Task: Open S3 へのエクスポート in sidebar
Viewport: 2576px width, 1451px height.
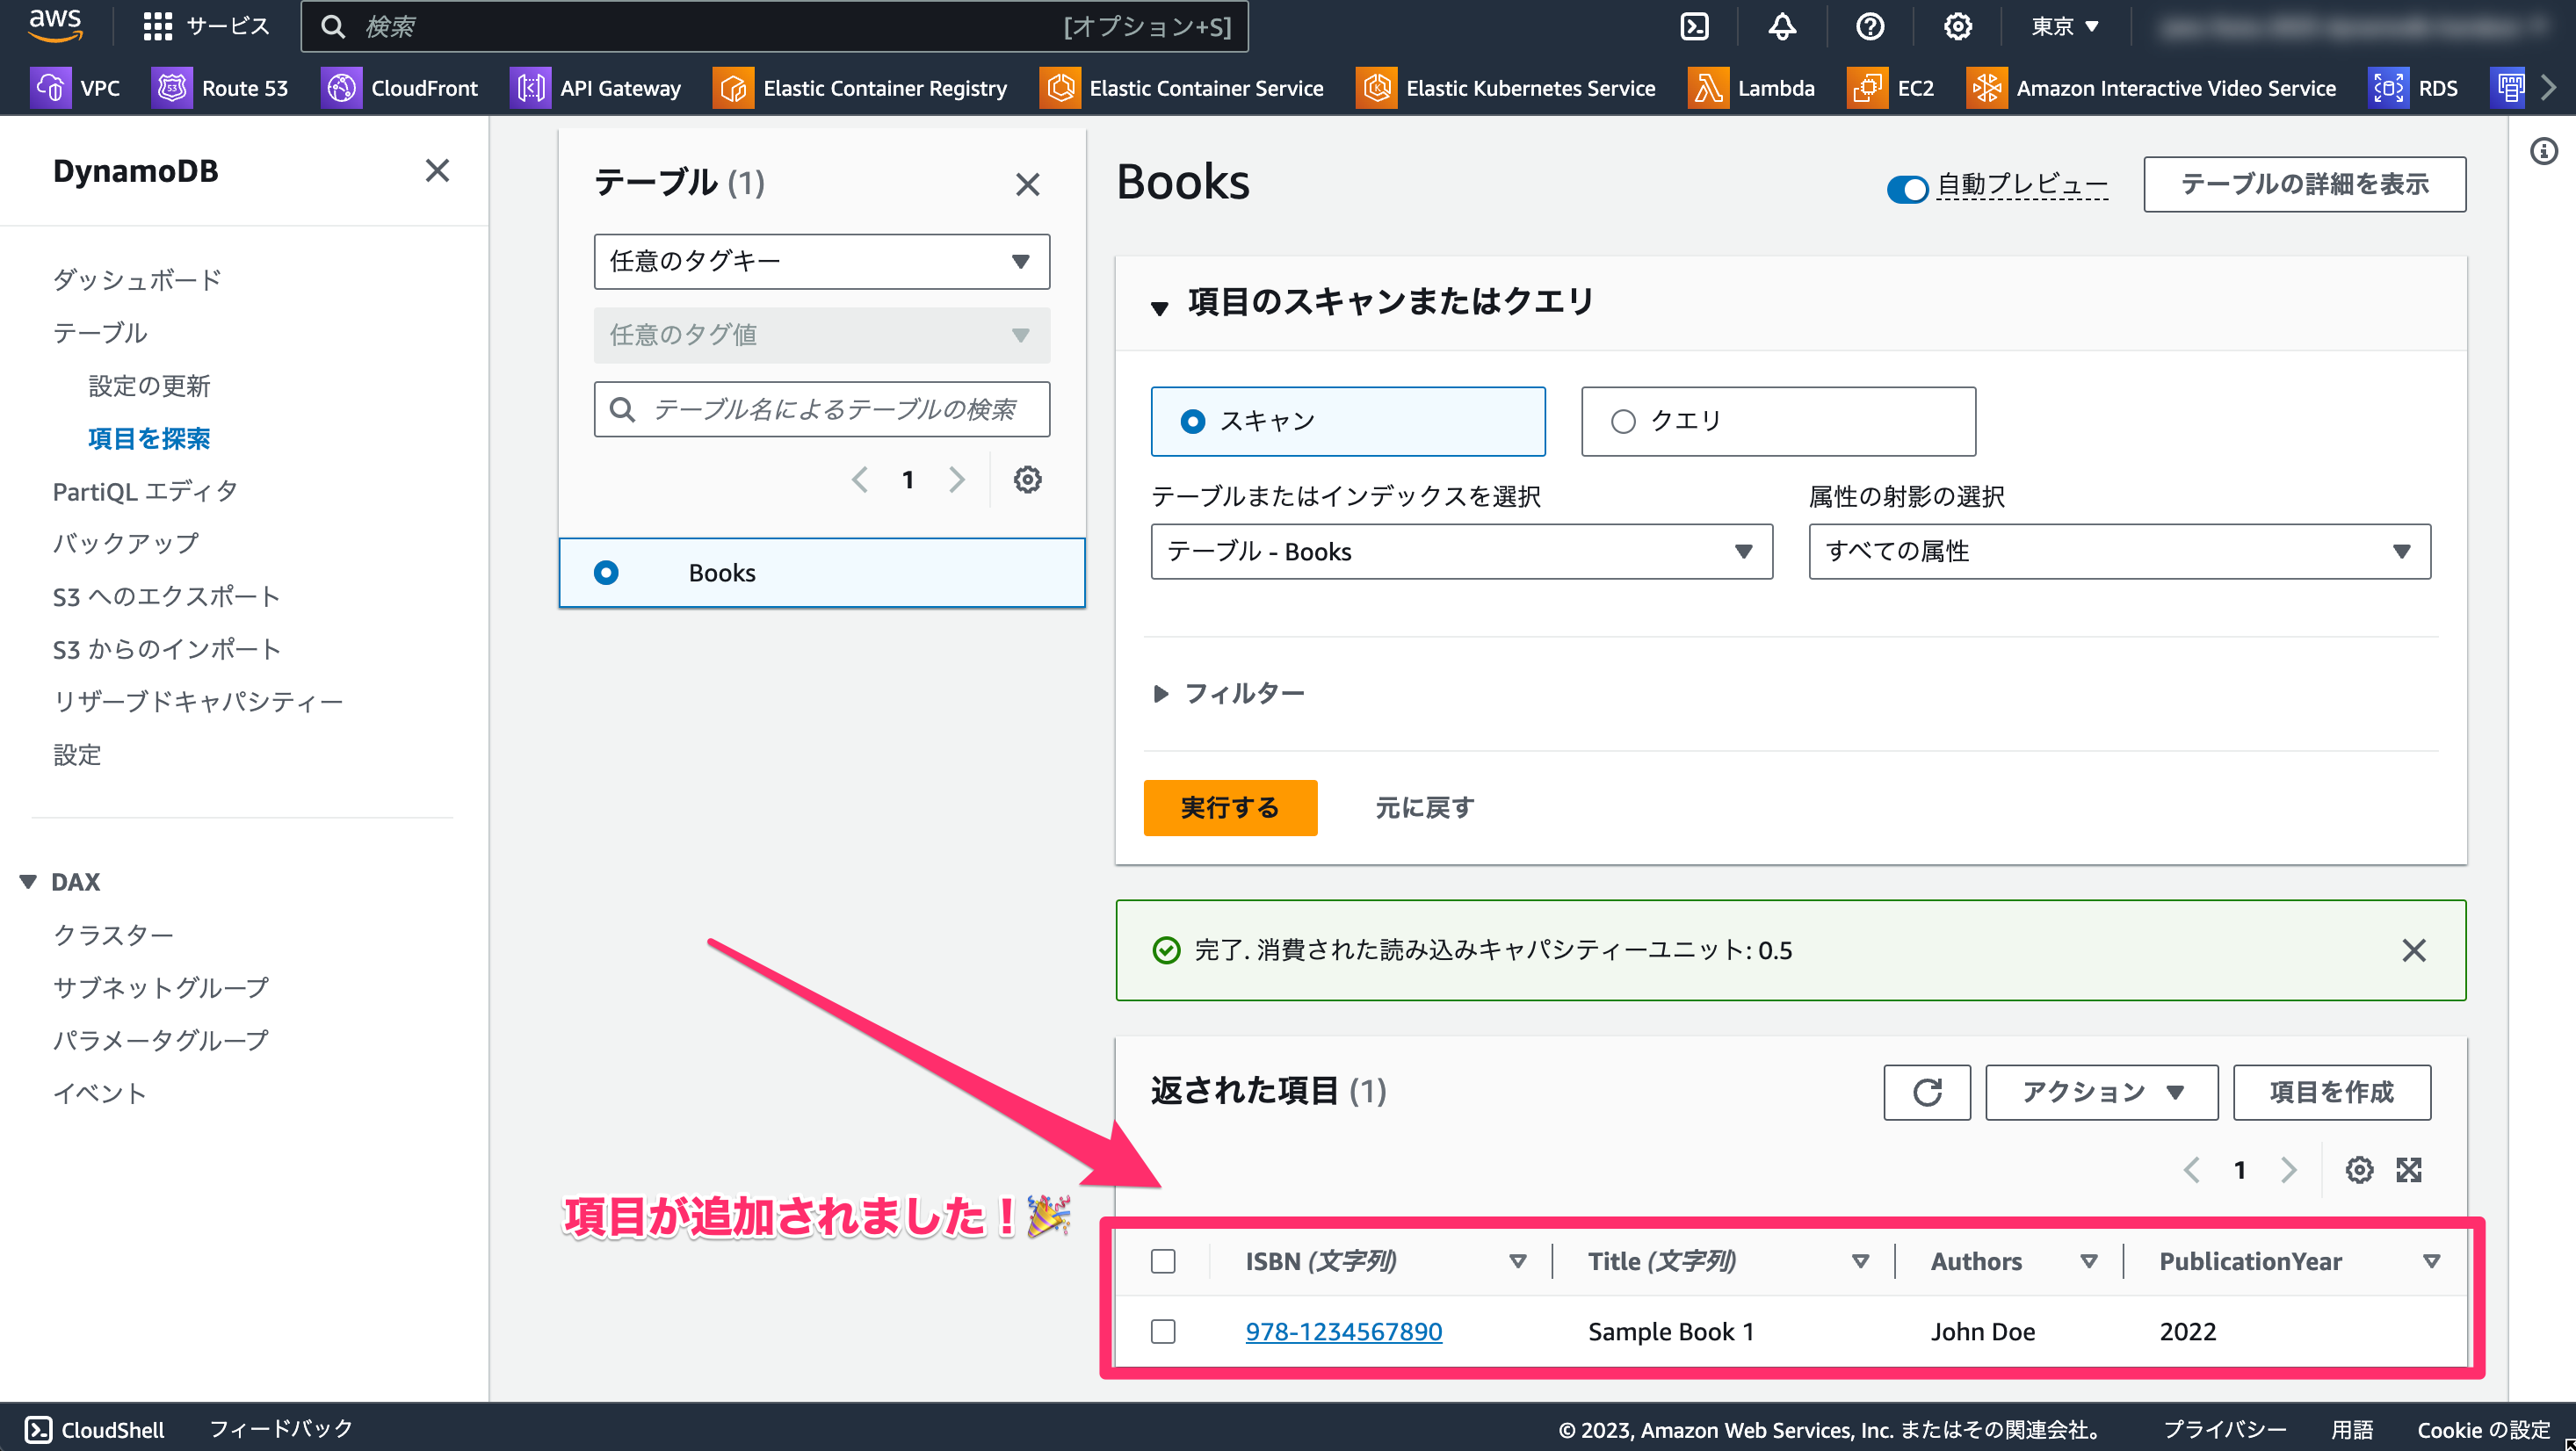Action: (x=167, y=597)
